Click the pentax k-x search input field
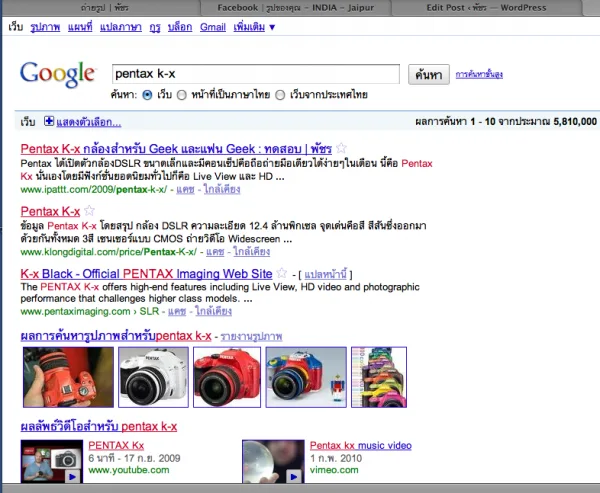The width and height of the screenshot is (600, 493). coord(256,74)
